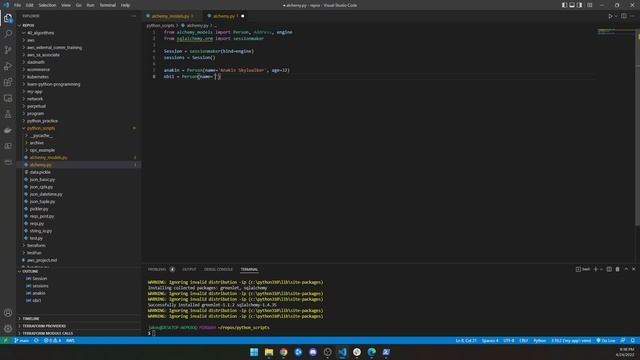The width and height of the screenshot is (640, 360).
Task: Open the errors and warnings count in status bar
Action: click(x=52, y=340)
